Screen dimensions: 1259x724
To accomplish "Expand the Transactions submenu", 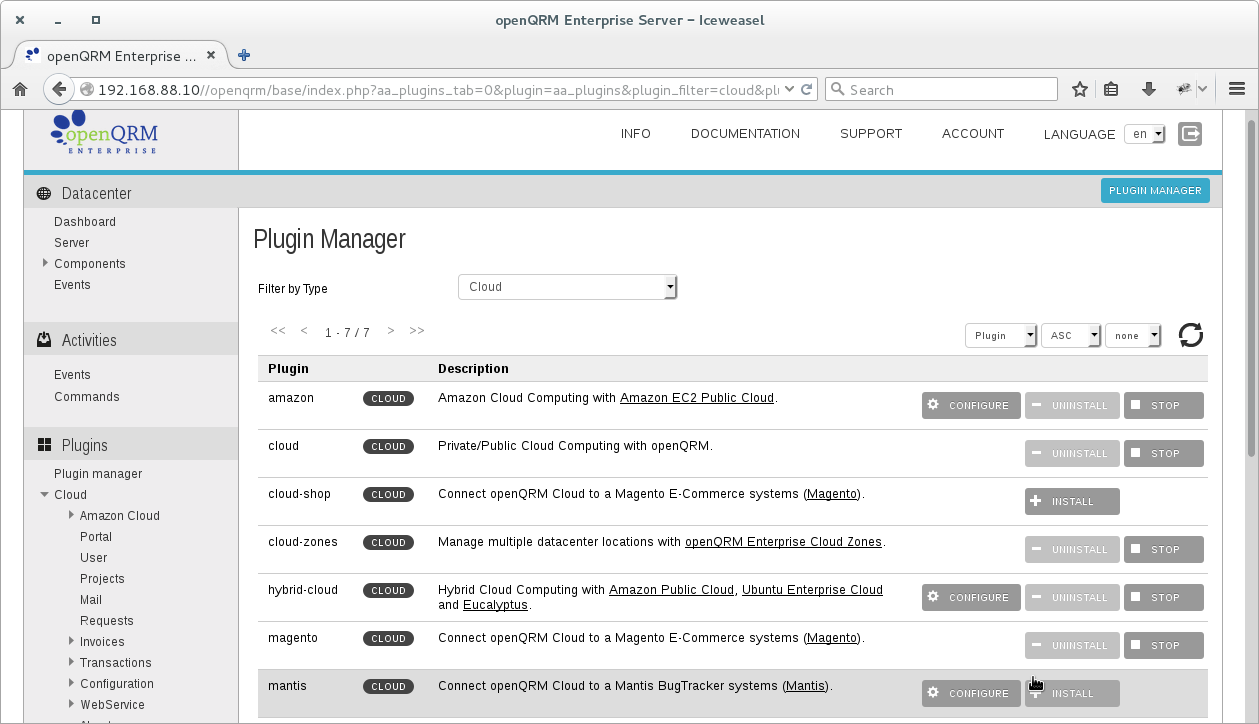I will 72,663.
